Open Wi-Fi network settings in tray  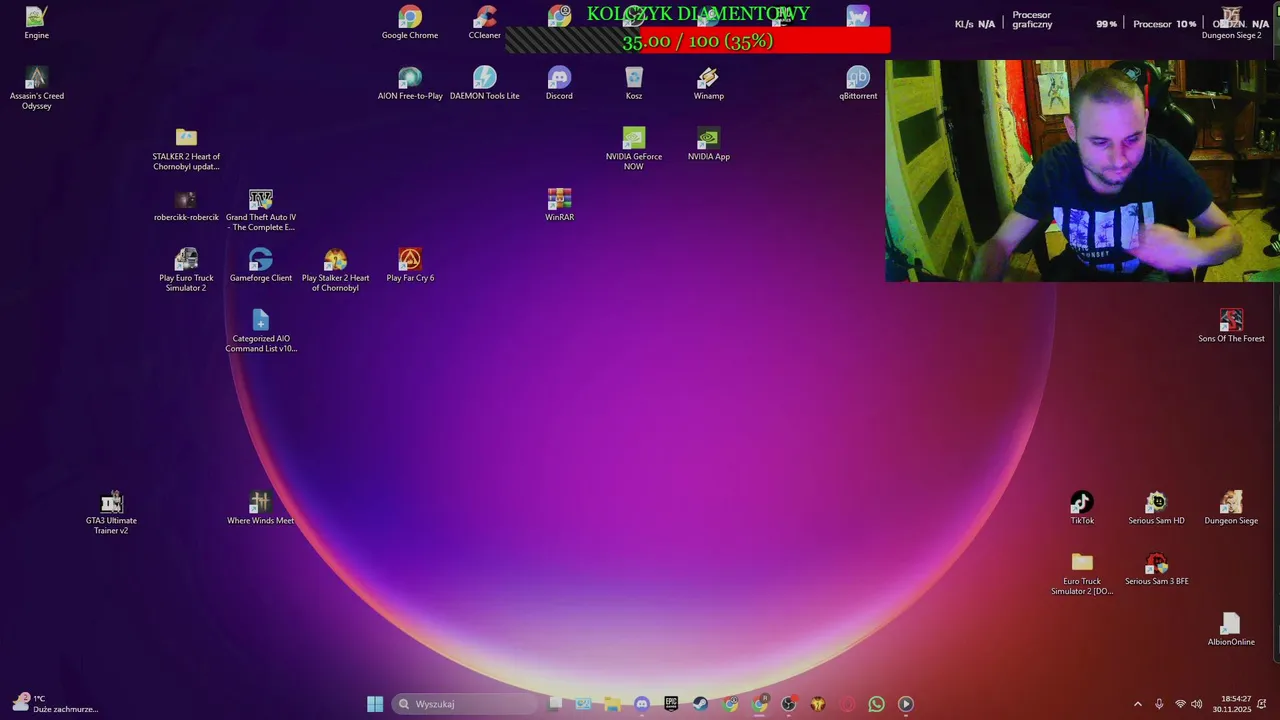(x=1180, y=704)
